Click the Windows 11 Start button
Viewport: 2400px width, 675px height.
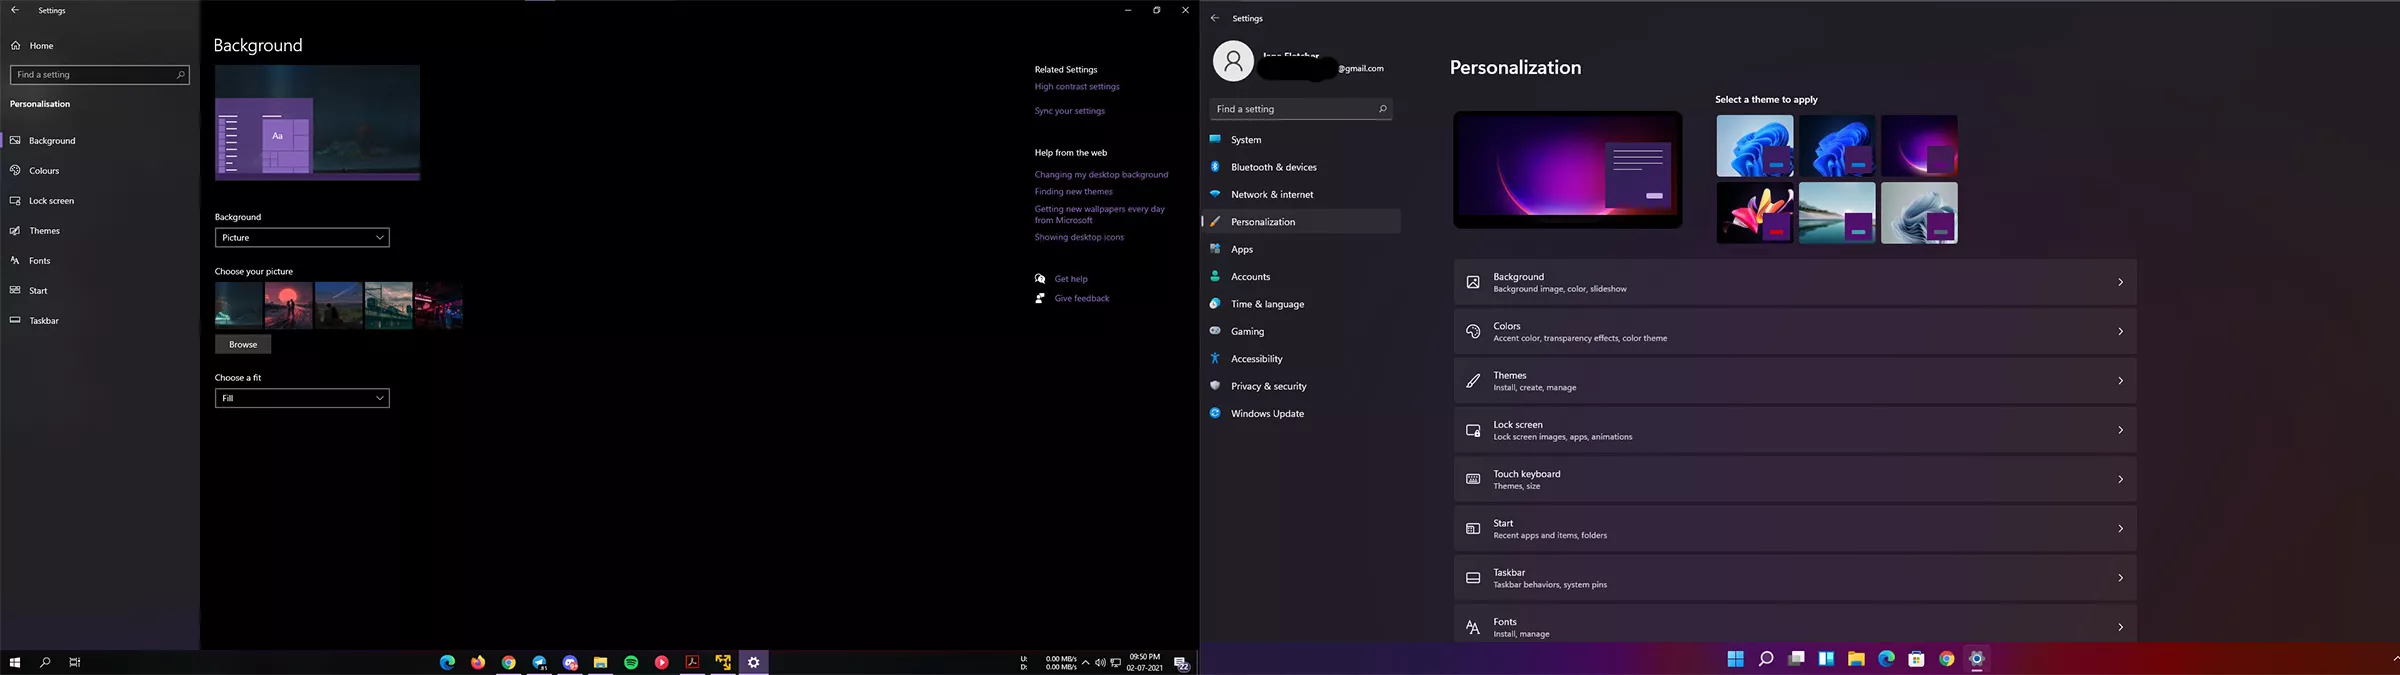click(1735, 658)
